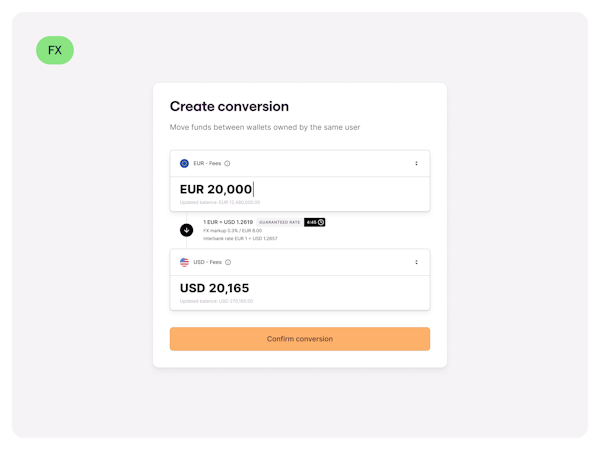Click the Updated balance USD text
600x450 pixels.
(217, 301)
